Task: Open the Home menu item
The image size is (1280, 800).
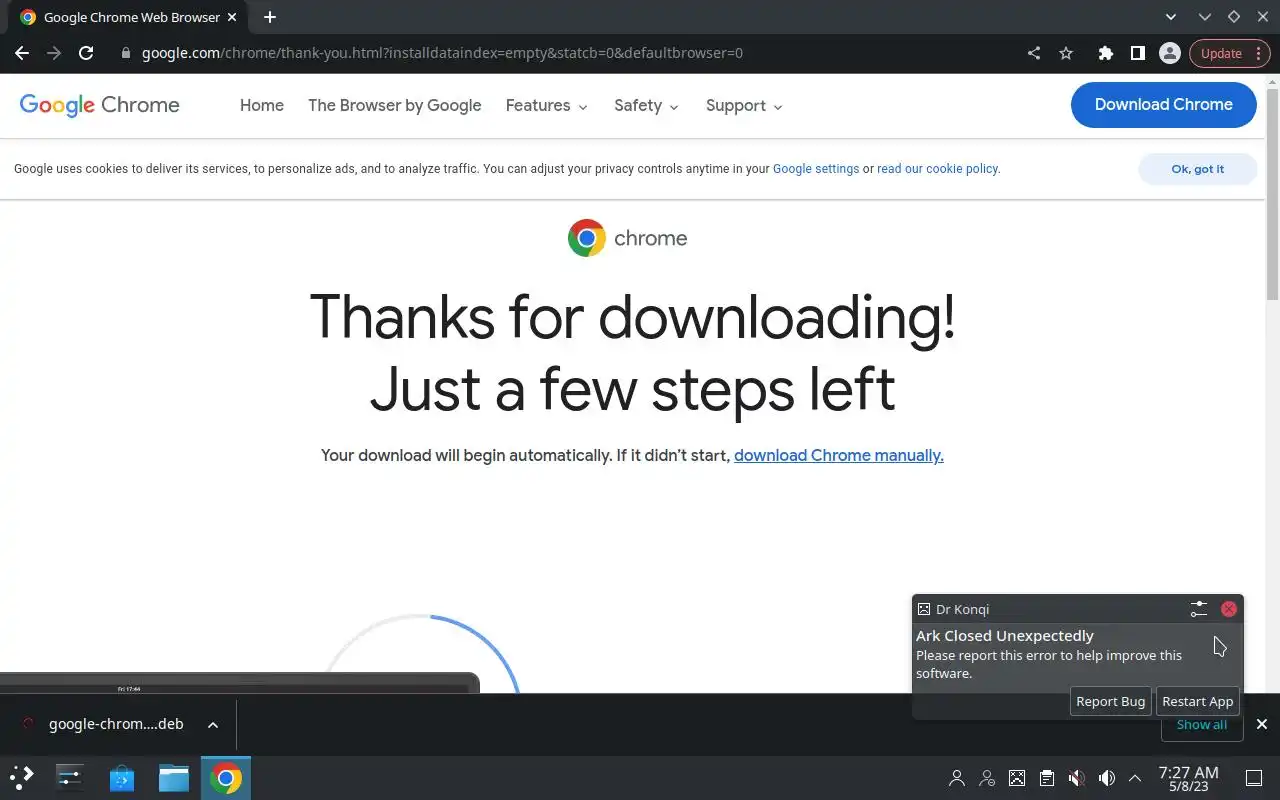Action: (x=262, y=105)
